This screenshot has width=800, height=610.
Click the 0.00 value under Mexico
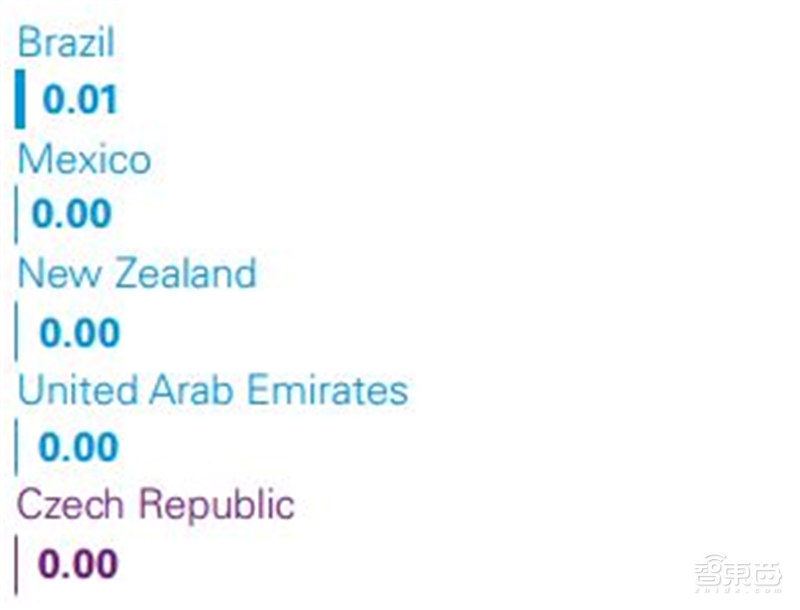click(x=72, y=215)
